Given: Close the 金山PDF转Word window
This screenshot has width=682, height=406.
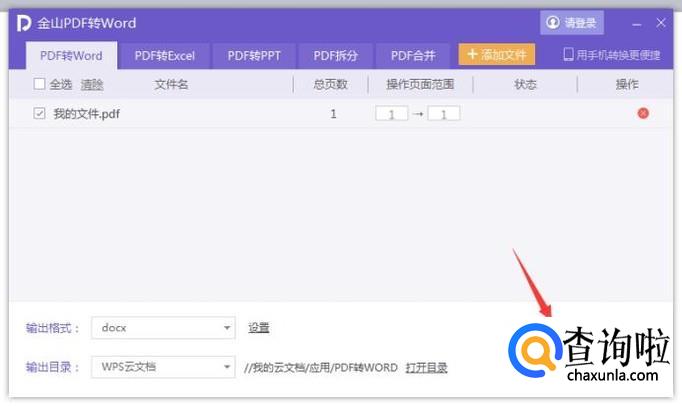Looking at the screenshot, I should pyautogui.click(x=661, y=23).
